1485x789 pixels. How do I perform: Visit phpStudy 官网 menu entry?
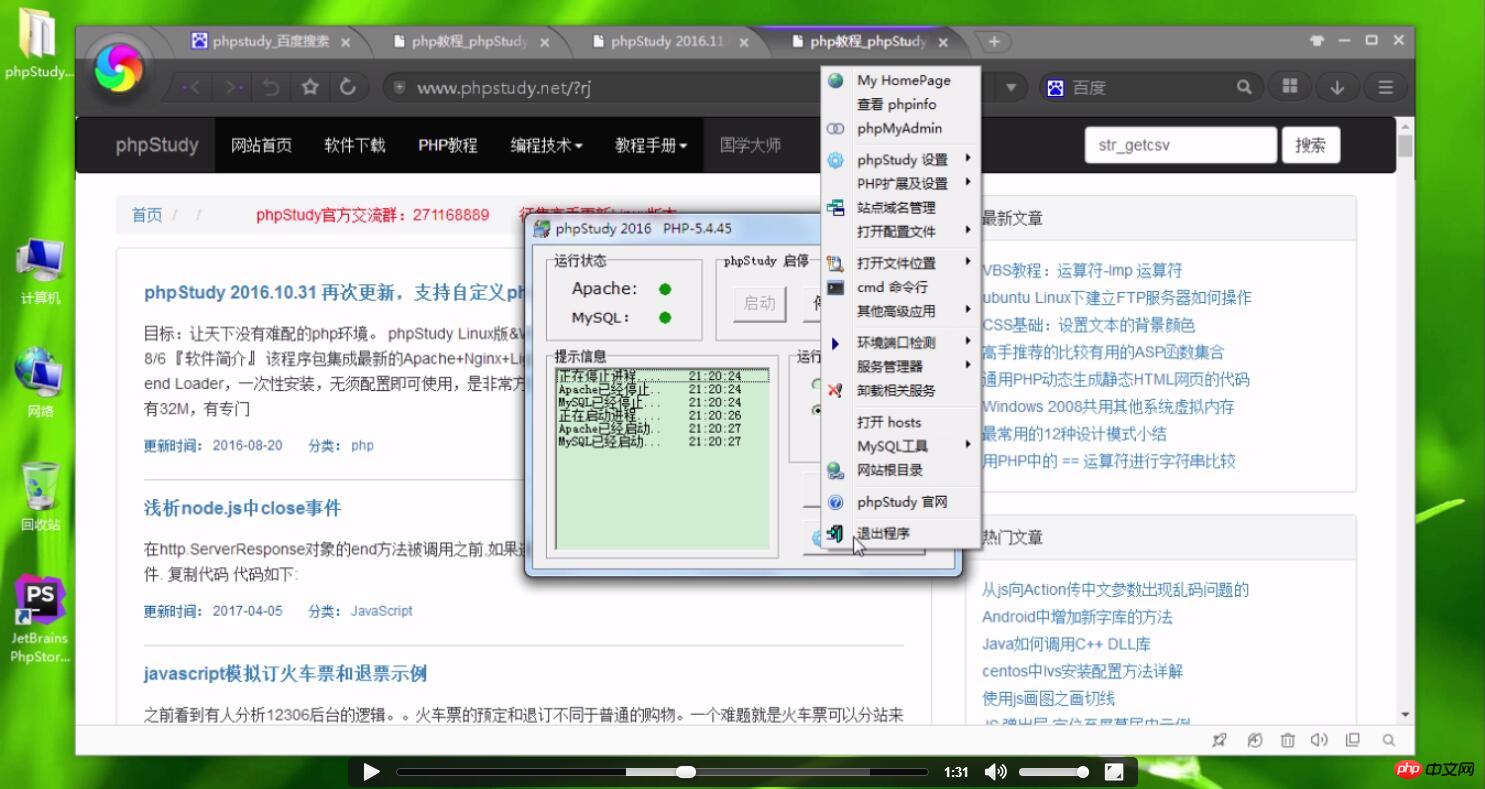pos(900,502)
